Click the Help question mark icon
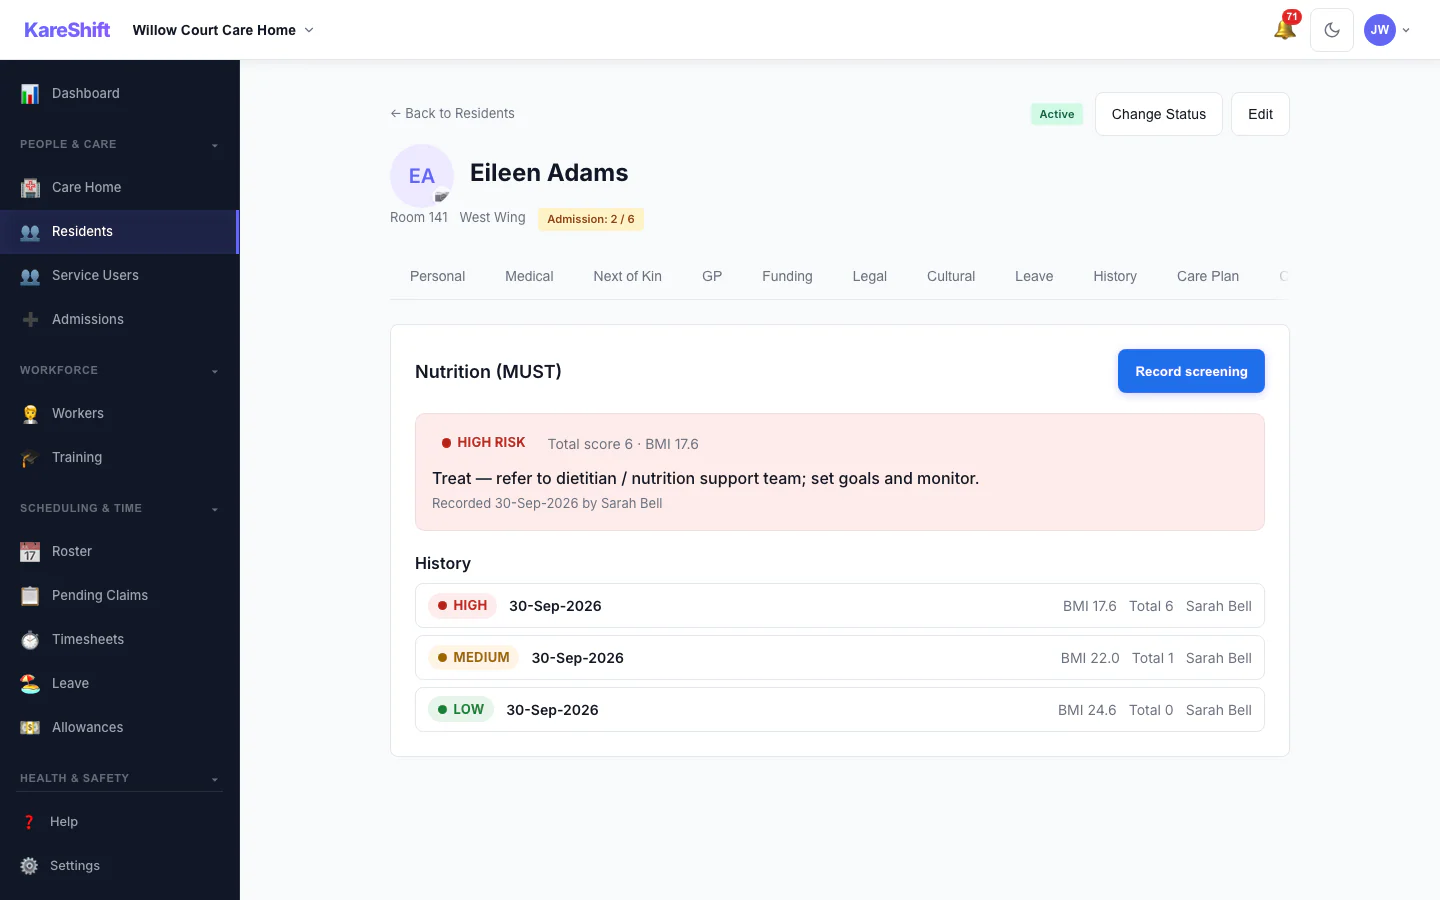This screenshot has width=1440, height=900. pyautogui.click(x=29, y=822)
